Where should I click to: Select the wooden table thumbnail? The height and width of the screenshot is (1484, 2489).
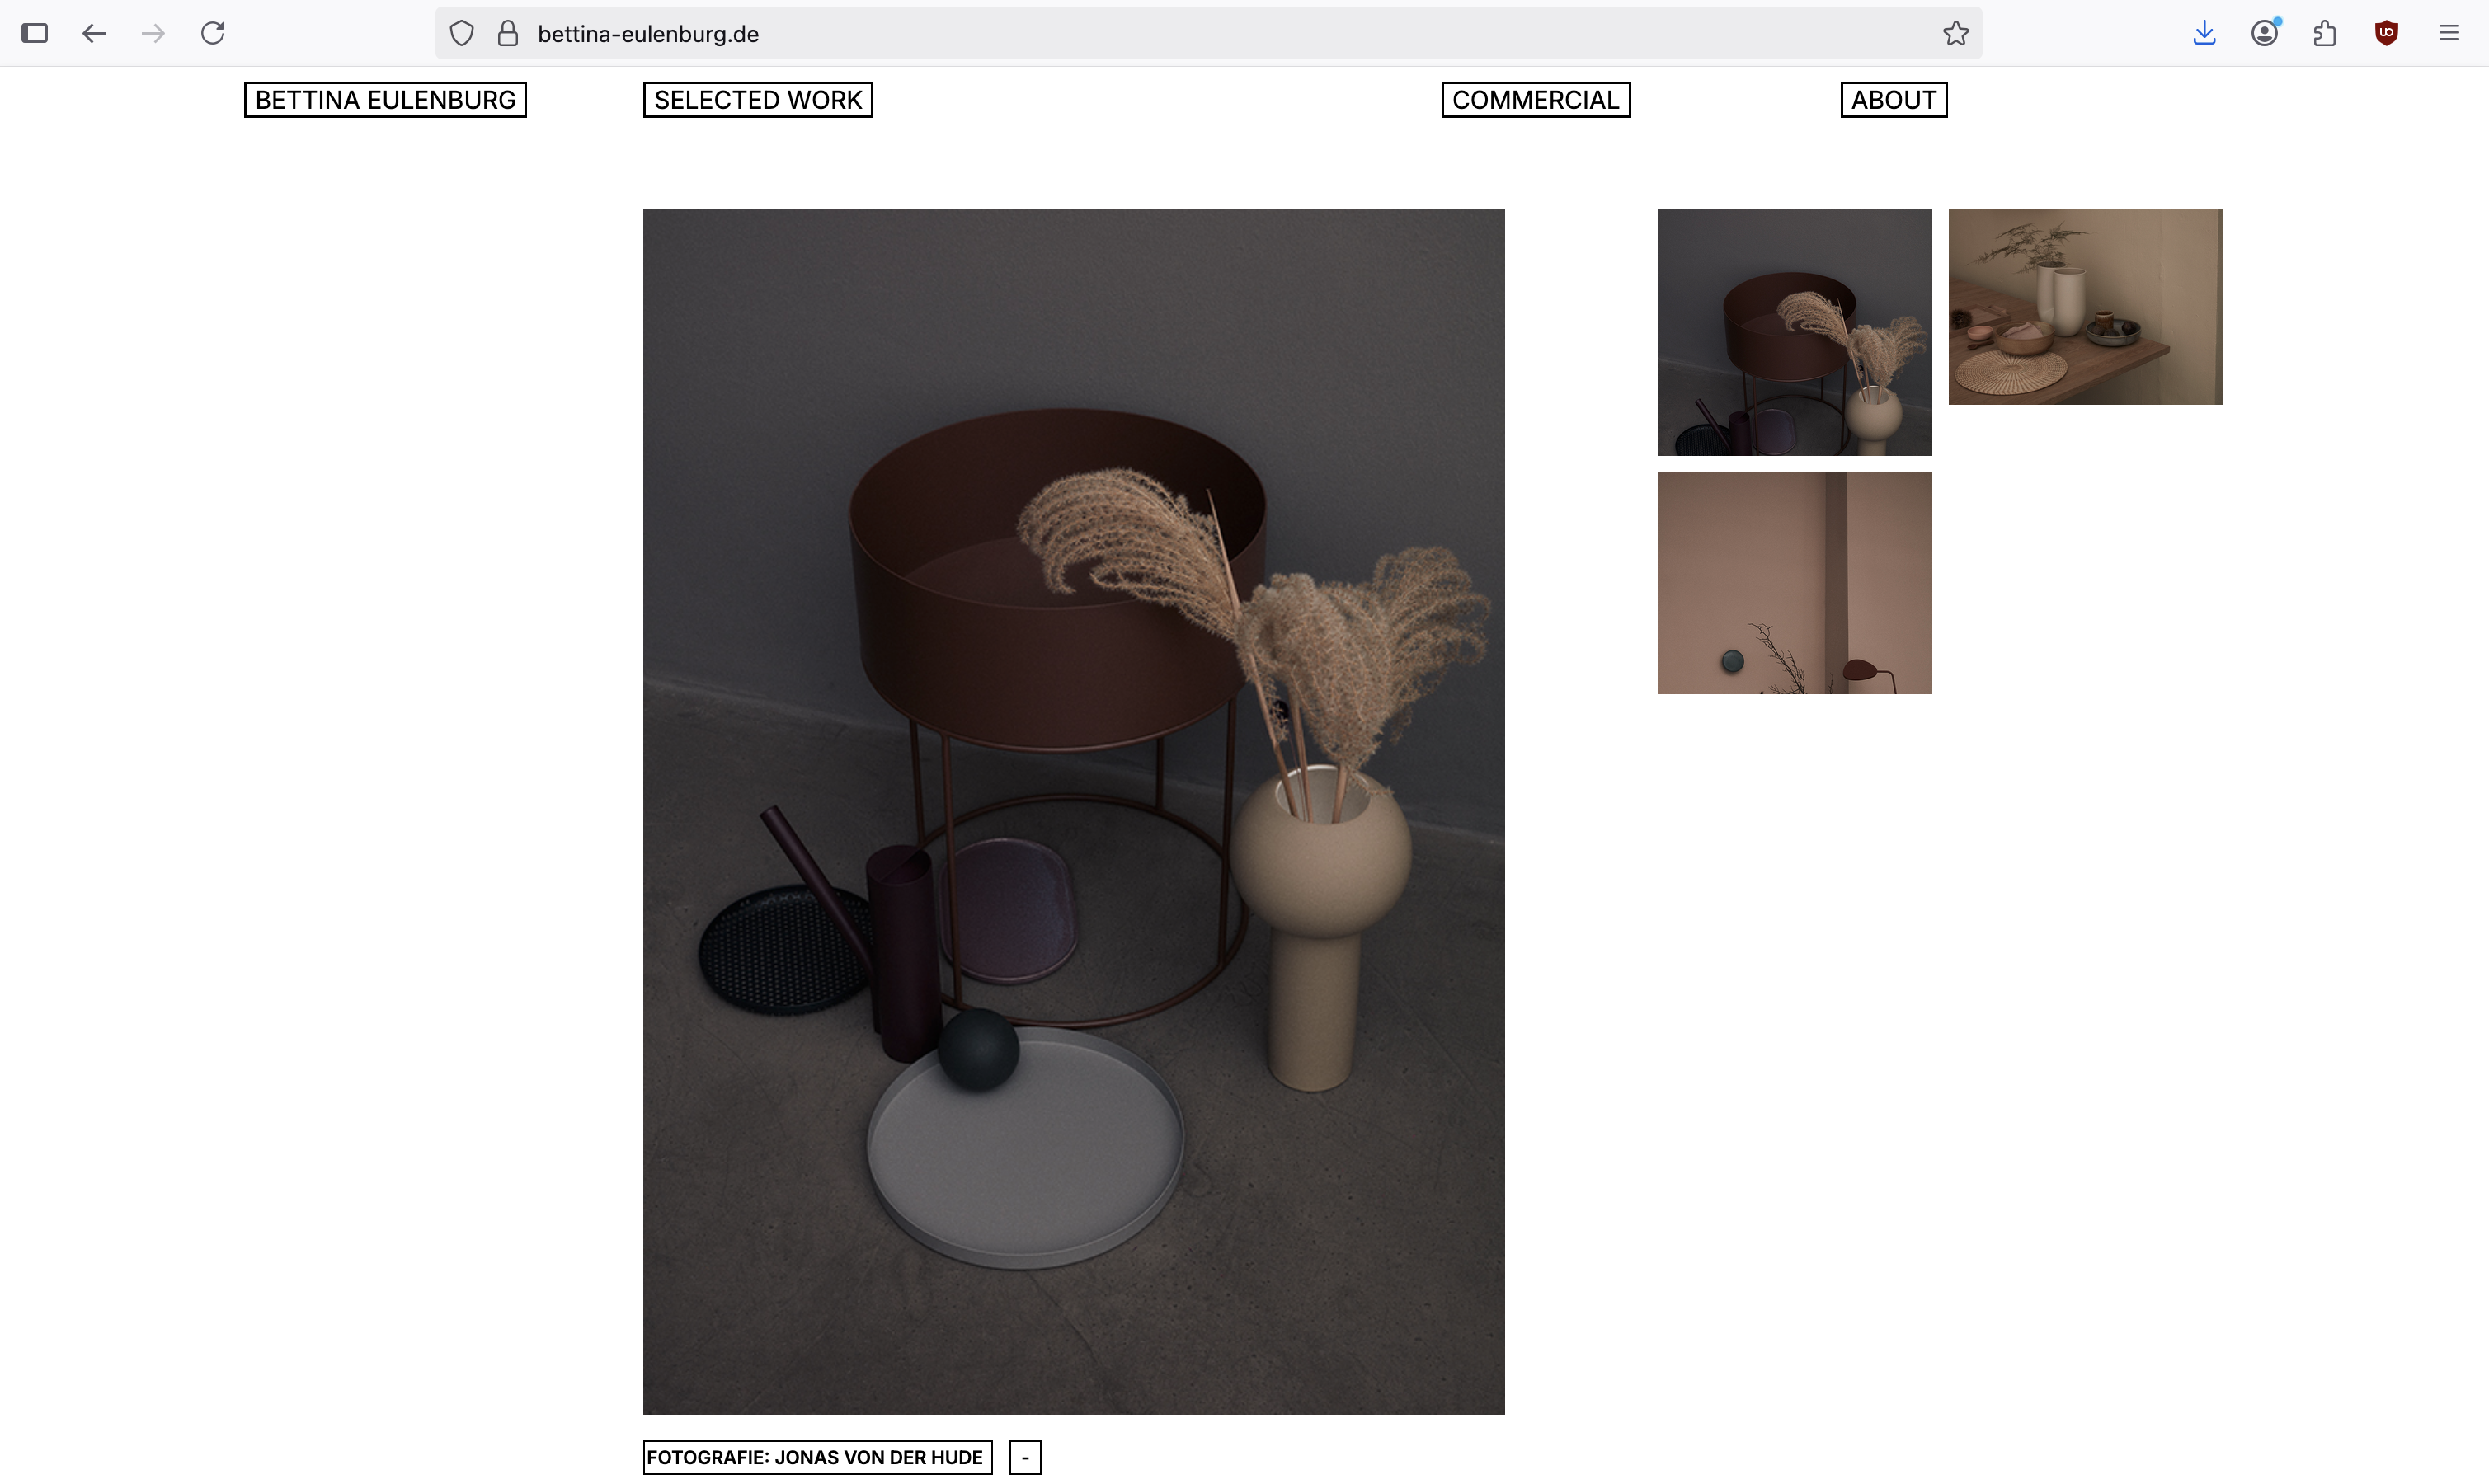pos(2085,306)
